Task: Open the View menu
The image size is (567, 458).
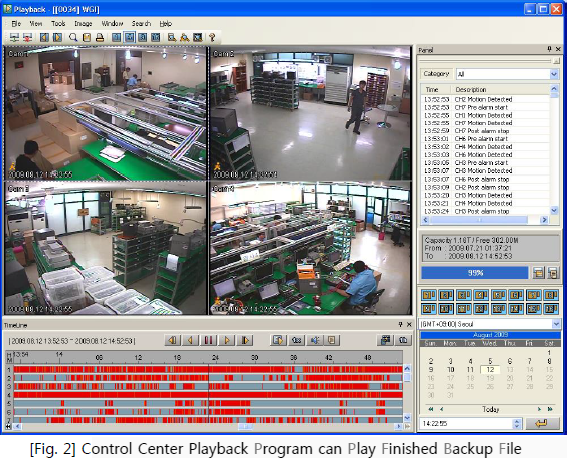Action: tap(36, 23)
